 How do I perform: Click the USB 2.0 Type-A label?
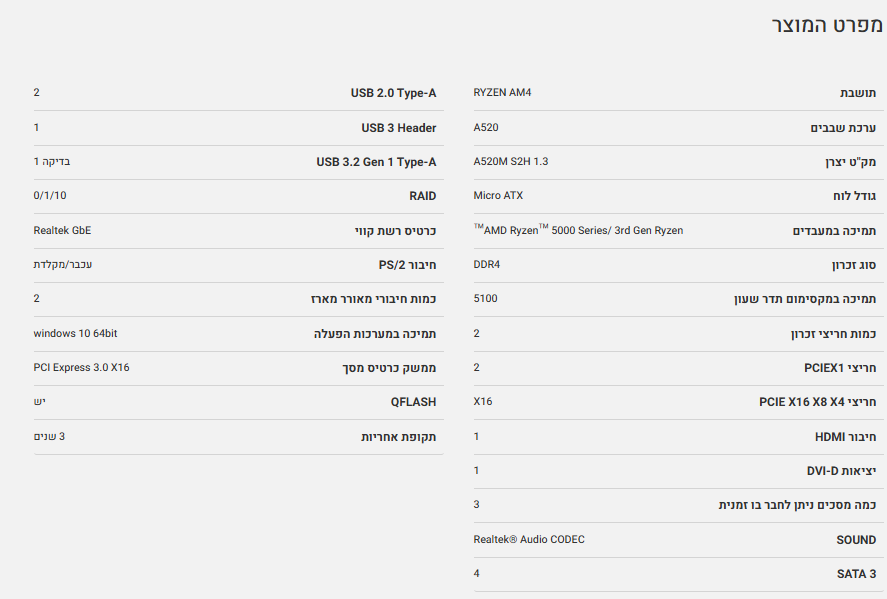click(393, 93)
